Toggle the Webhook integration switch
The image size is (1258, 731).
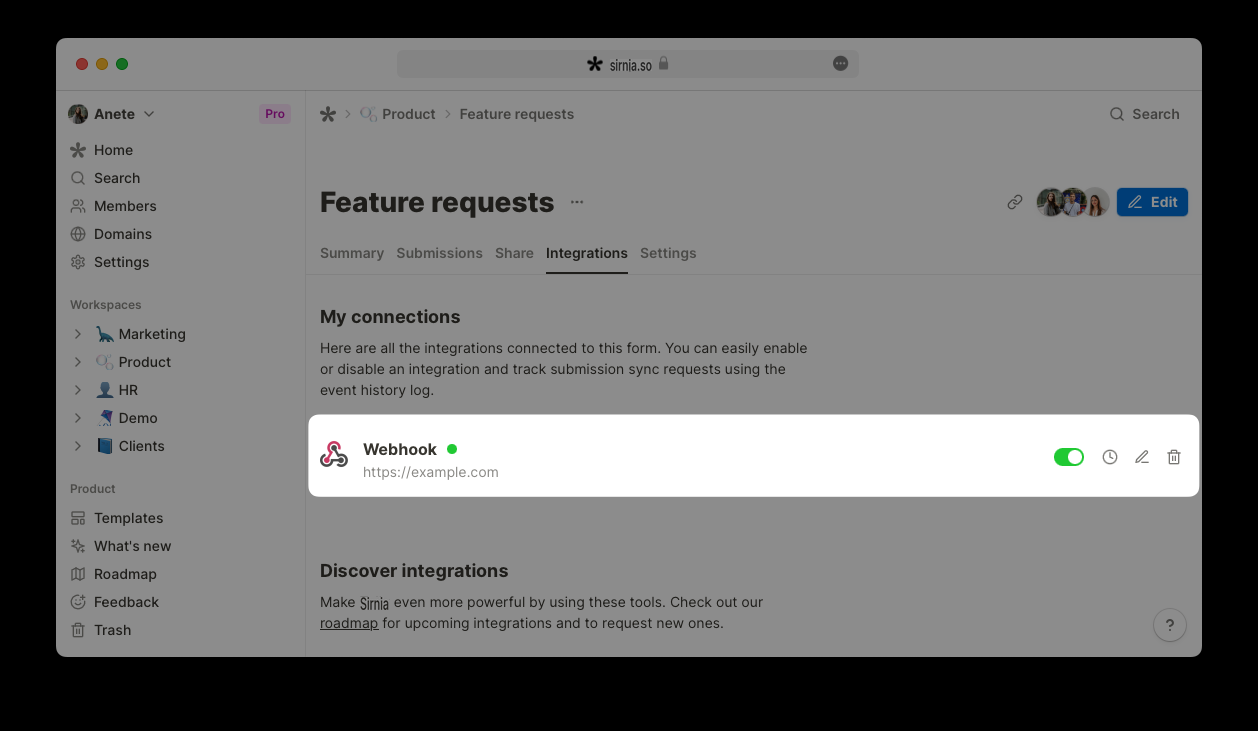tap(1069, 457)
